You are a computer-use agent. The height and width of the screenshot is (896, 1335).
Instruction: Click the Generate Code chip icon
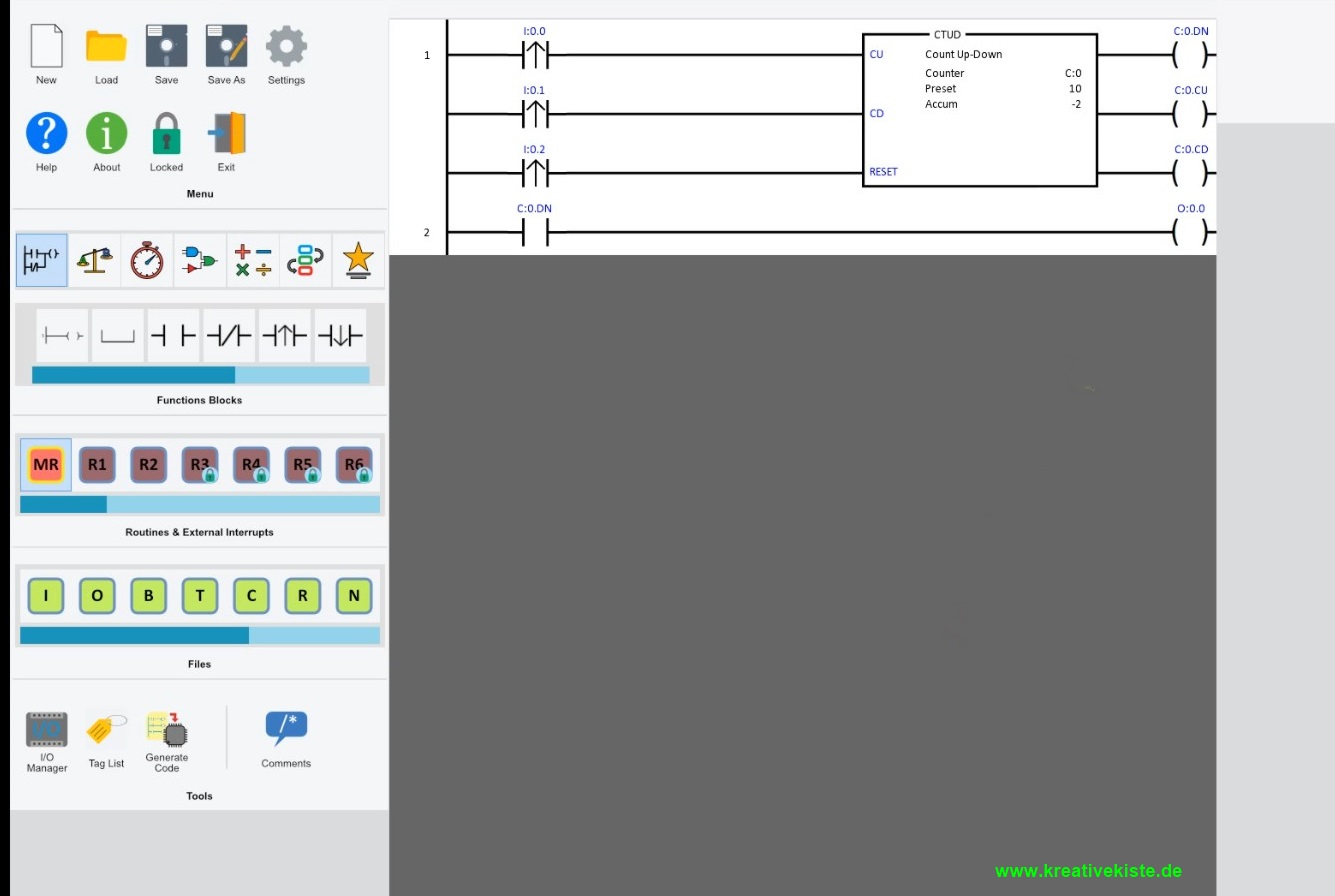pyautogui.click(x=167, y=731)
